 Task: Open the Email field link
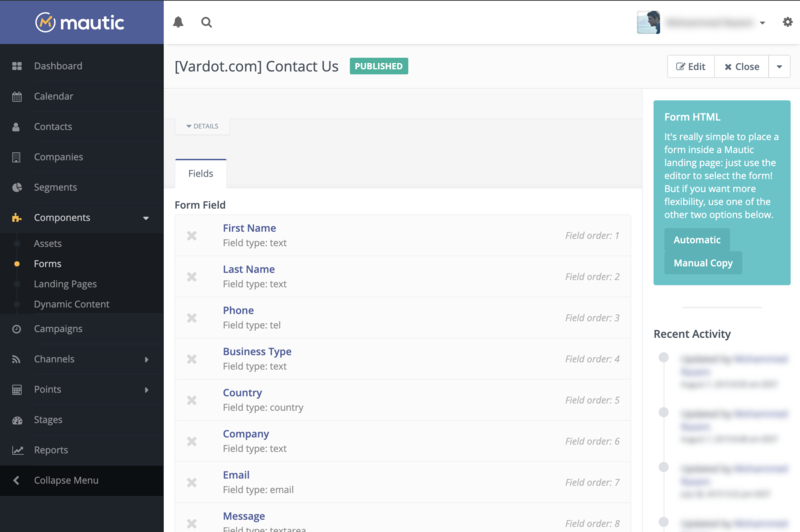coord(236,475)
